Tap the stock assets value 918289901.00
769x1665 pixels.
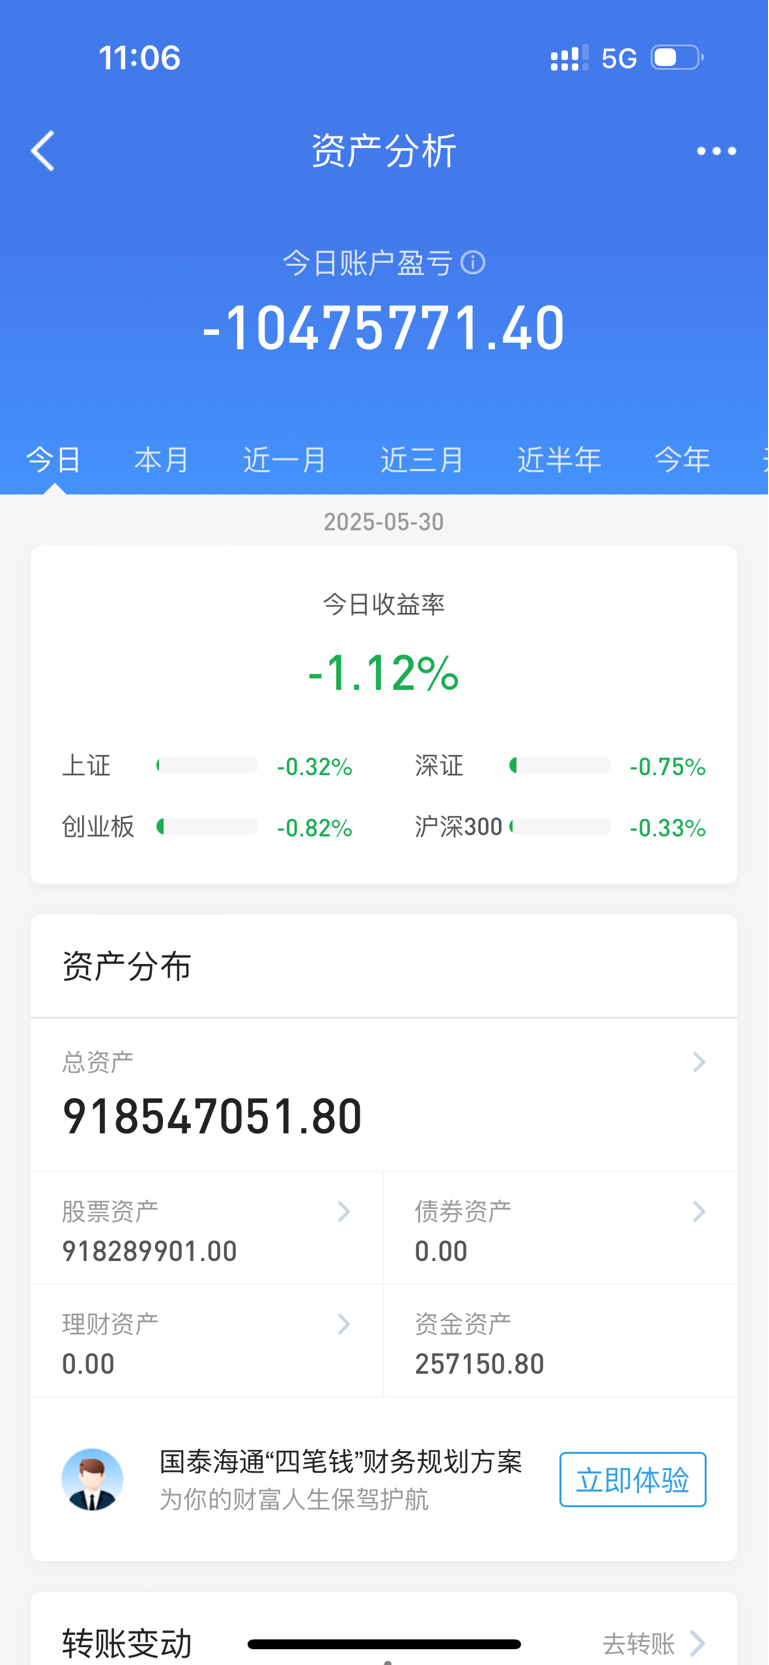[150, 1252]
